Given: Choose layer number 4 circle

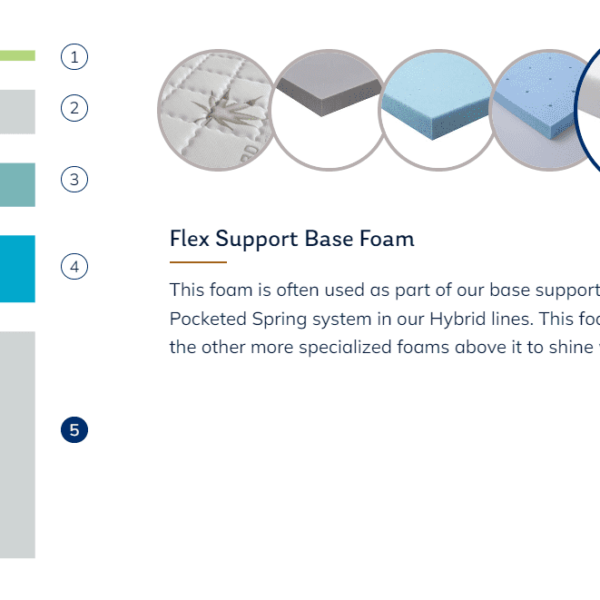Looking at the screenshot, I should 74,266.
